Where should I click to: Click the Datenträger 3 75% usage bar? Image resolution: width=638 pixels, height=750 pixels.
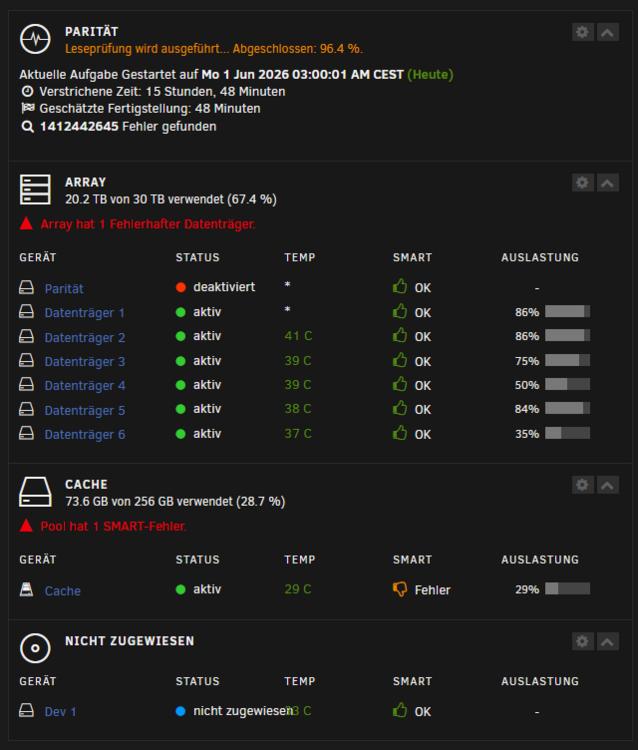point(567,360)
